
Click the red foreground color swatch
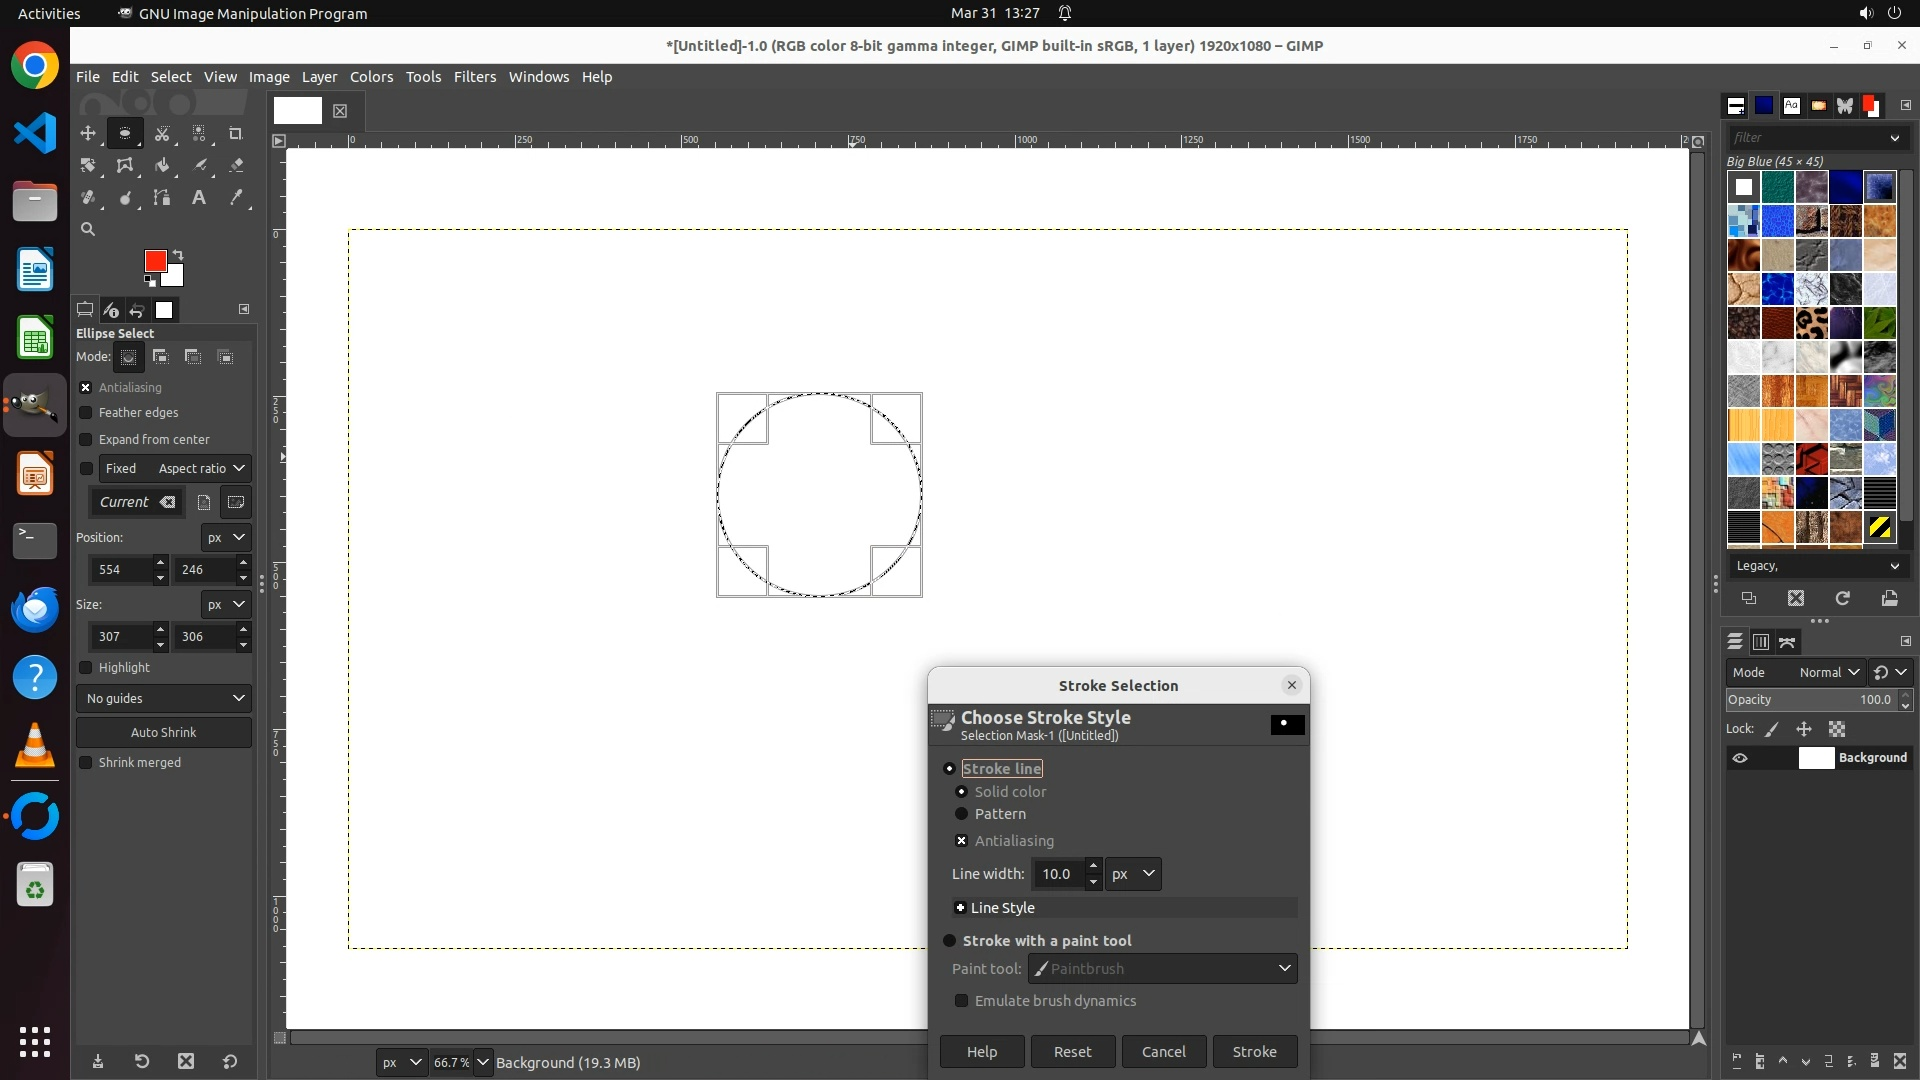click(x=154, y=260)
